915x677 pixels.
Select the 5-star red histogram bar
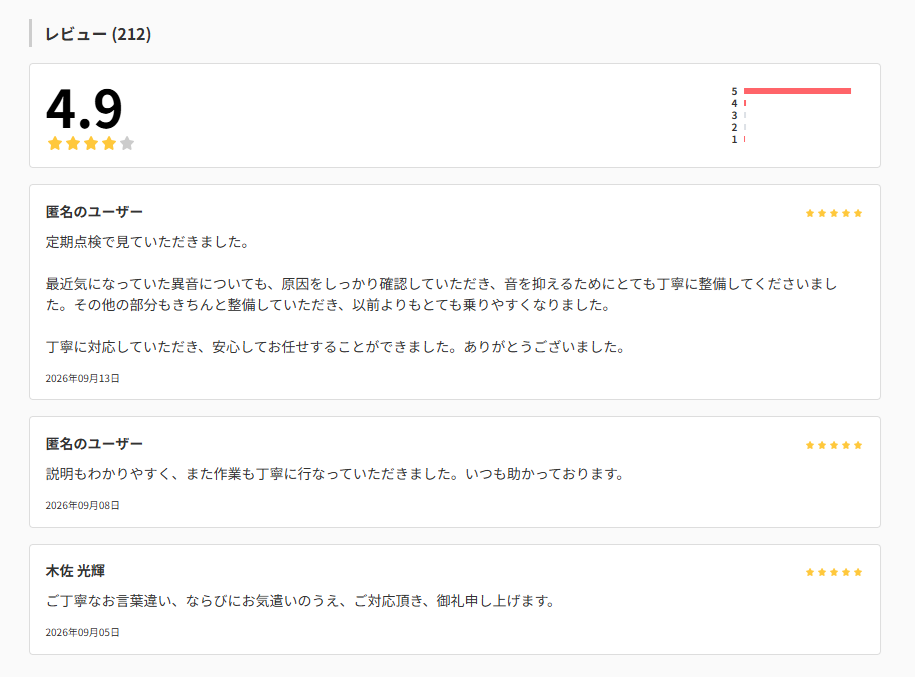[797, 90]
